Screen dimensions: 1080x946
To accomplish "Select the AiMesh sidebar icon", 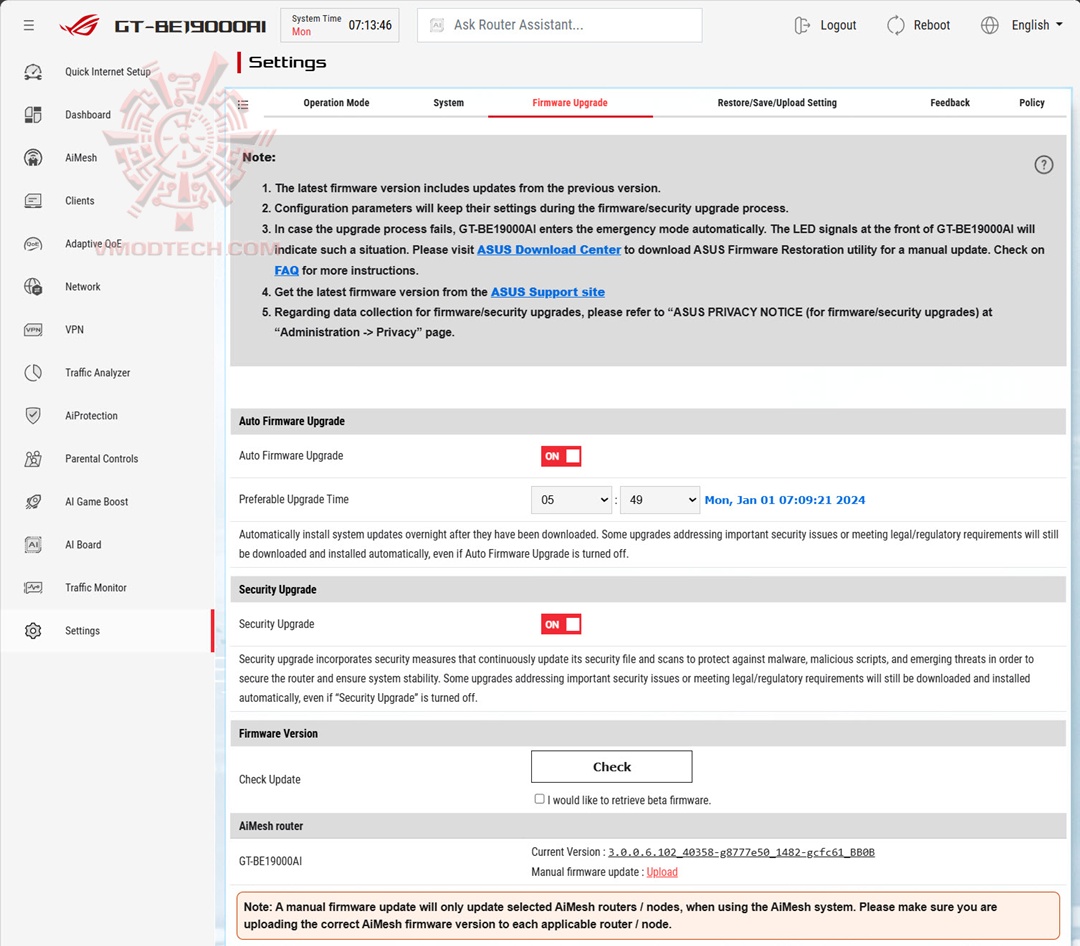I will [x=33, y=158].
